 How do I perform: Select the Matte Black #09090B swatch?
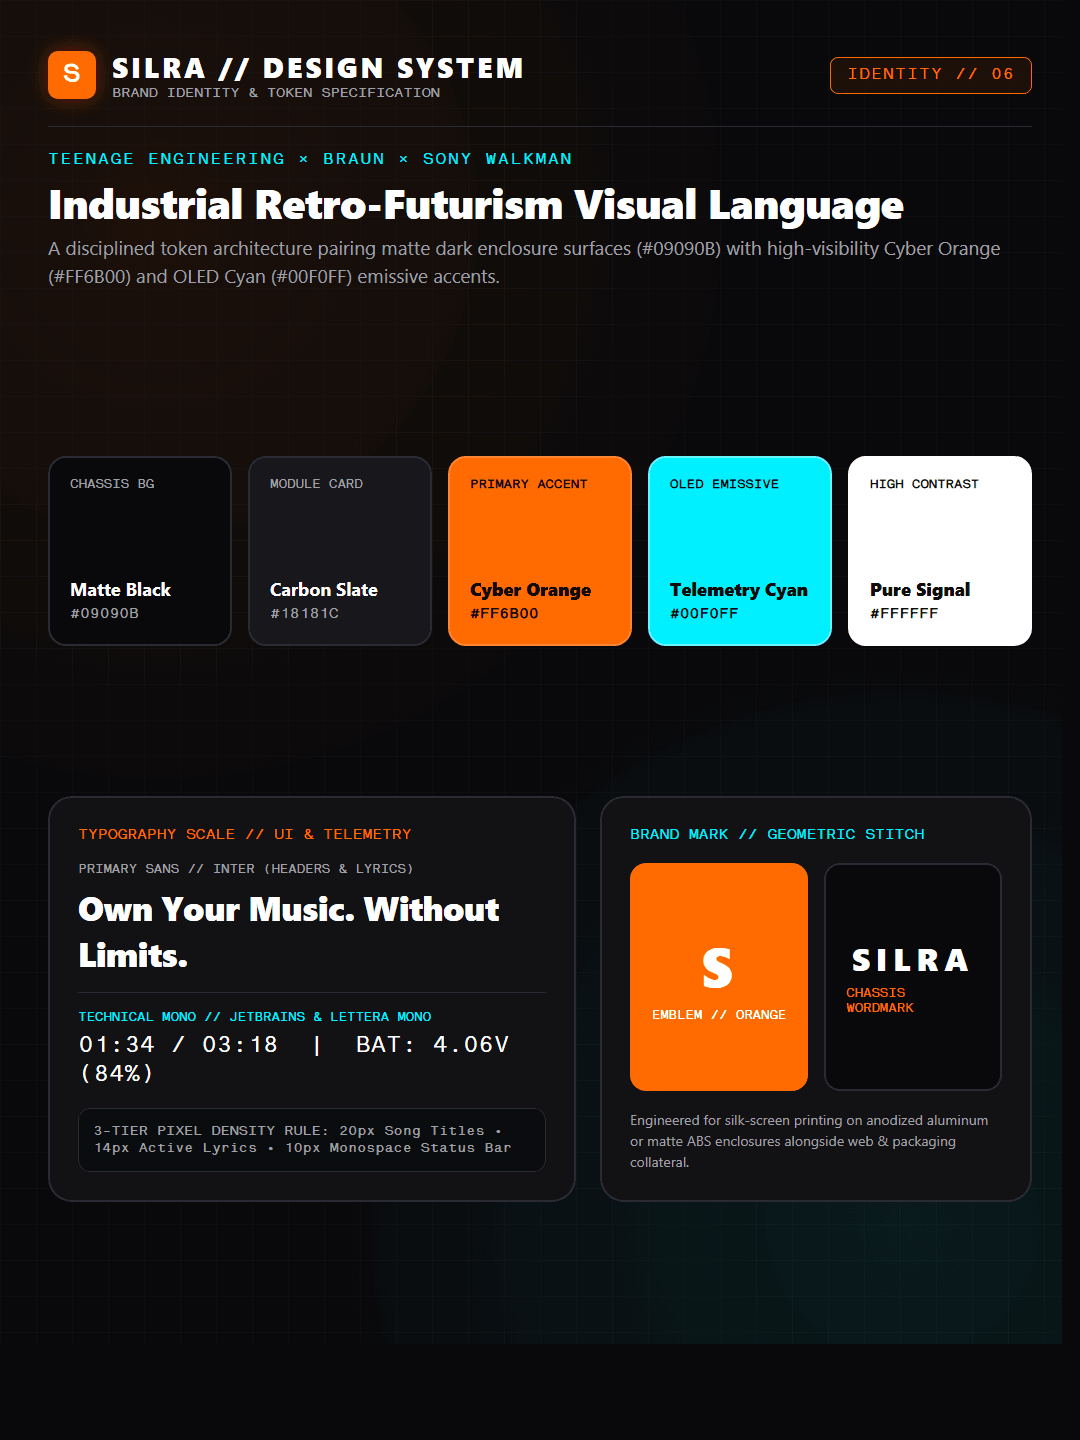pyautogui.click(x=140, y=551)
